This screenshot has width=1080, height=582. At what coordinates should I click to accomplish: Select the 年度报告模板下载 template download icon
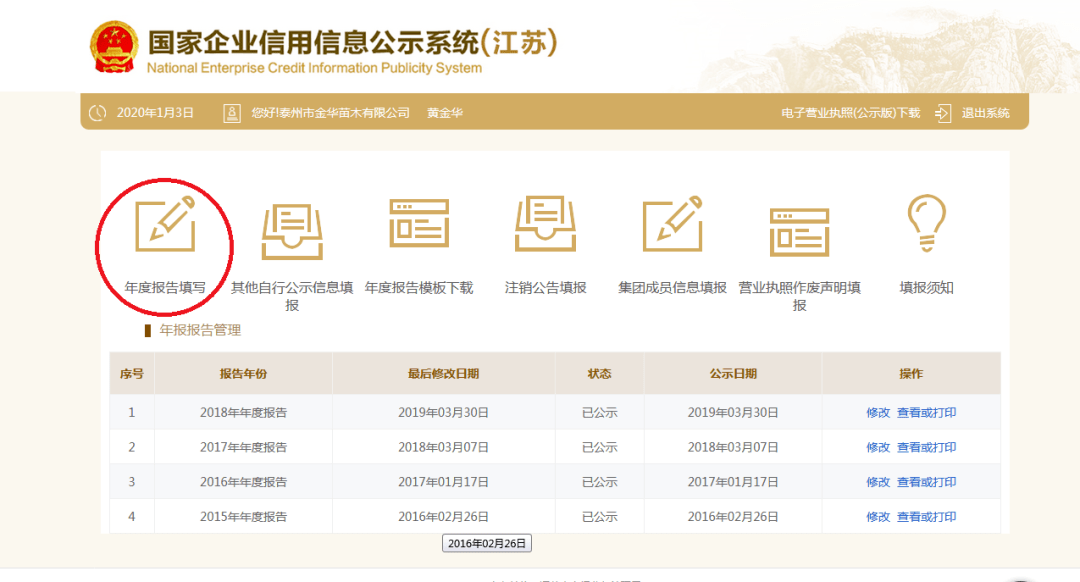pyautogui.click(x=419, y=228)
